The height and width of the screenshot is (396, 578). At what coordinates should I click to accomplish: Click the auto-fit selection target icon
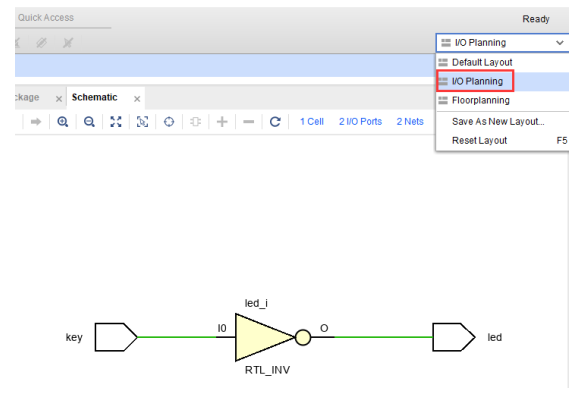coord(169,122)
